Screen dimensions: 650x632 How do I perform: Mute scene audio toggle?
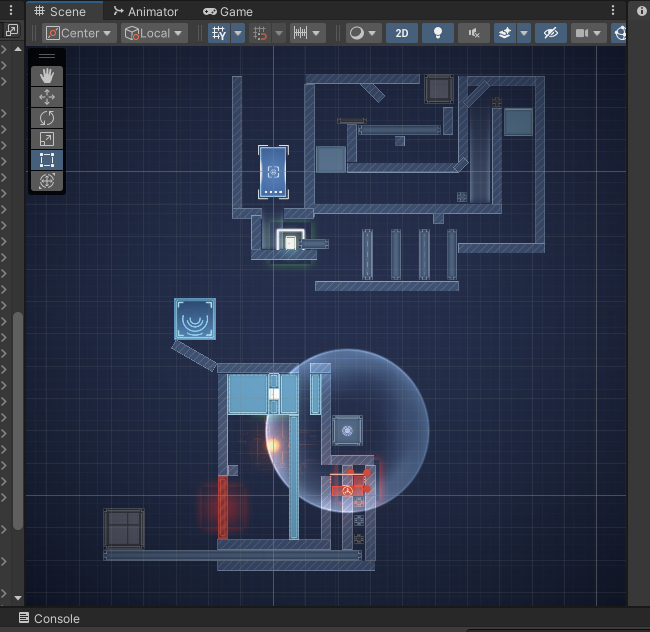pyautogui.click(x=473, y=33)
